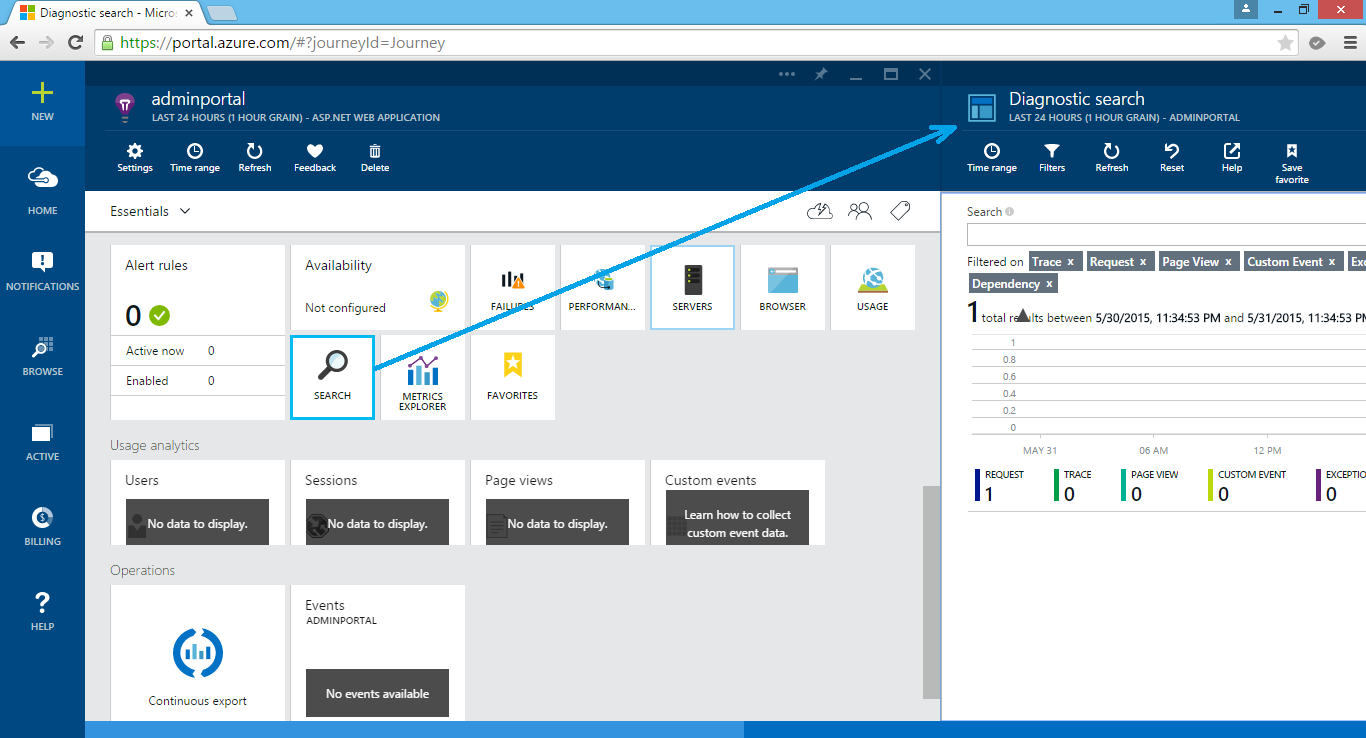
Task: Remove the Trace filter tag
Action: click(x=1070, y=262)
